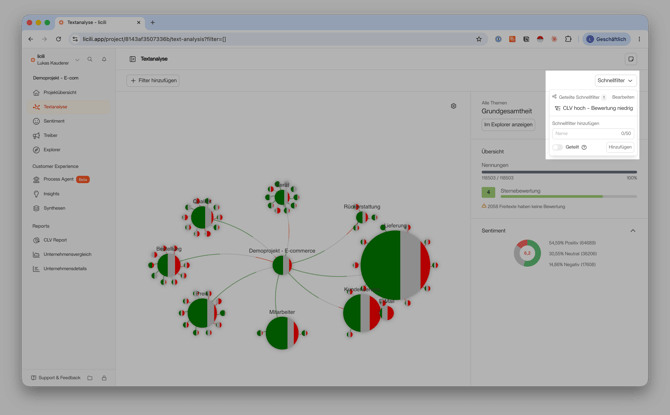Select the Bestellung node
The width and height of the screenshot is (670, 415).
click(x=169, y=265)
